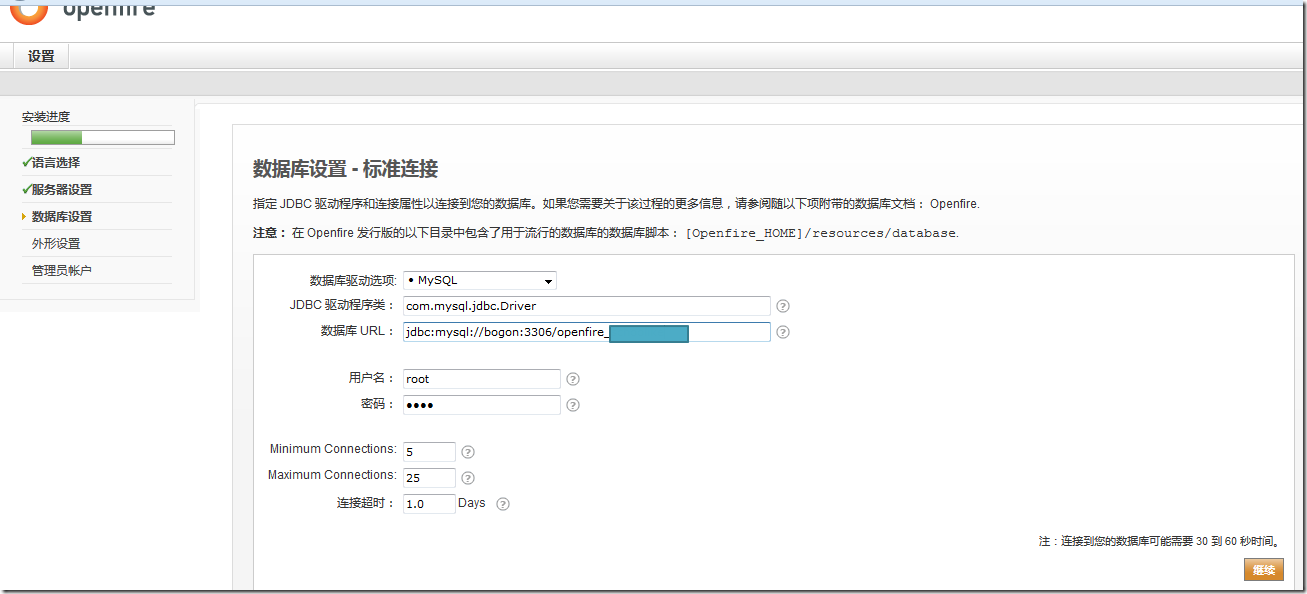Click the Openfire flame logo icon
Screen dimensions: 1307x594
[29, 12]
